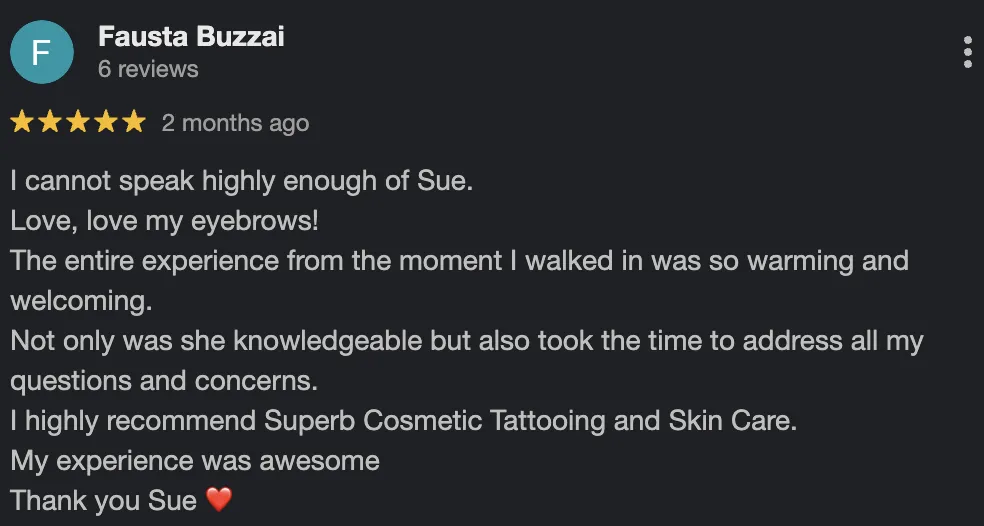Screen dimensions: 984x526
Task: Click the "6 reviews" count under the name
Action: (148, 69)
